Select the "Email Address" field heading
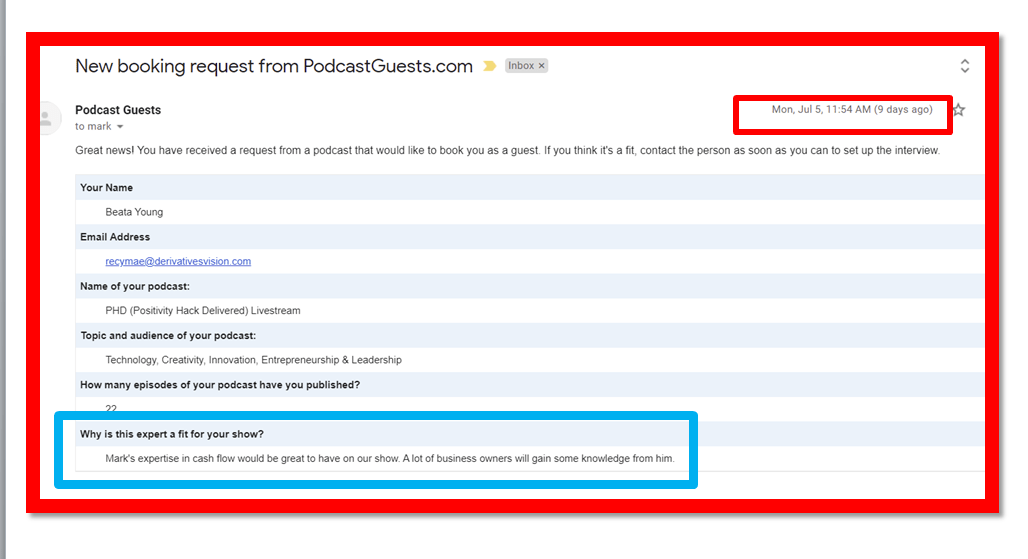Image resolution: width=1028 pixels, height=559 pixels. tap(115, 237)
